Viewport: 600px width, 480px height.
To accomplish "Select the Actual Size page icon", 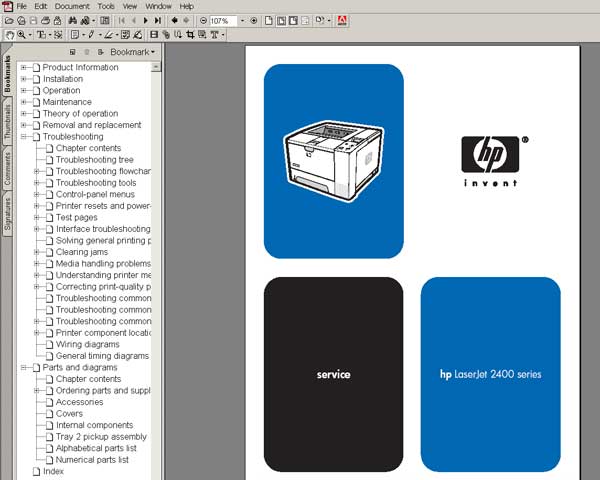I will coord(269,21).
